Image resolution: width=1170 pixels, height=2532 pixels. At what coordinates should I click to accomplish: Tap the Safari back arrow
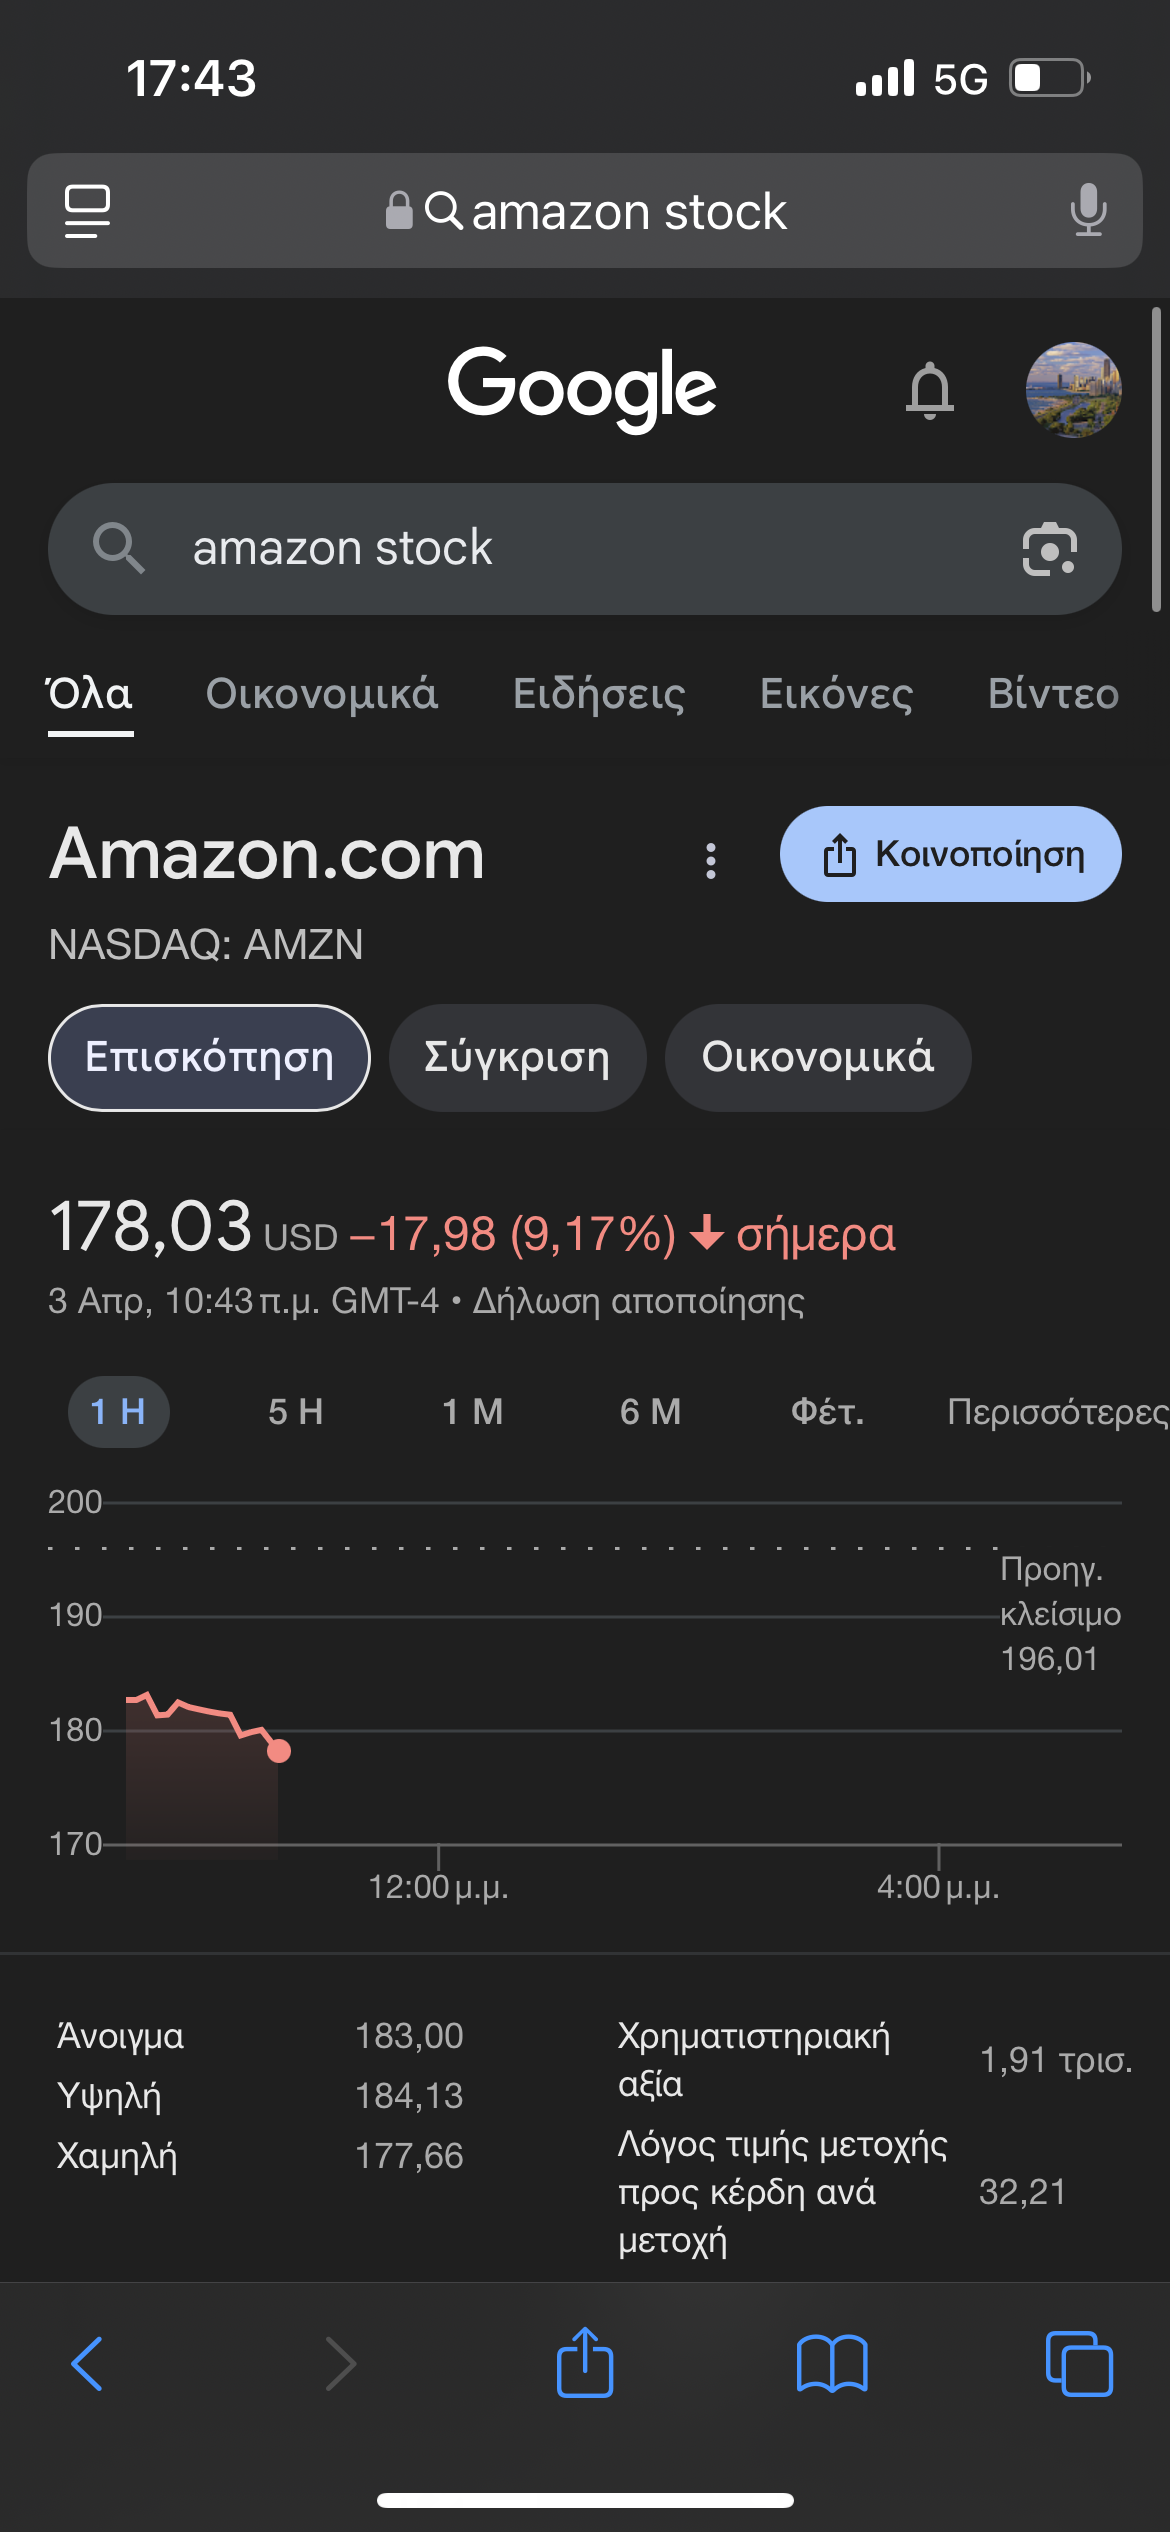click(88, 2364)
